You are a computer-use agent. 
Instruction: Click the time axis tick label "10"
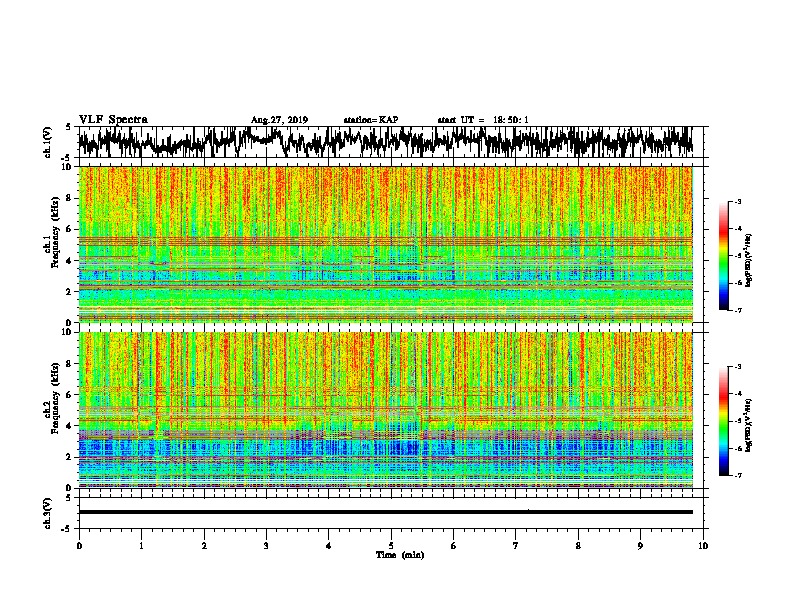pos(703,546)
